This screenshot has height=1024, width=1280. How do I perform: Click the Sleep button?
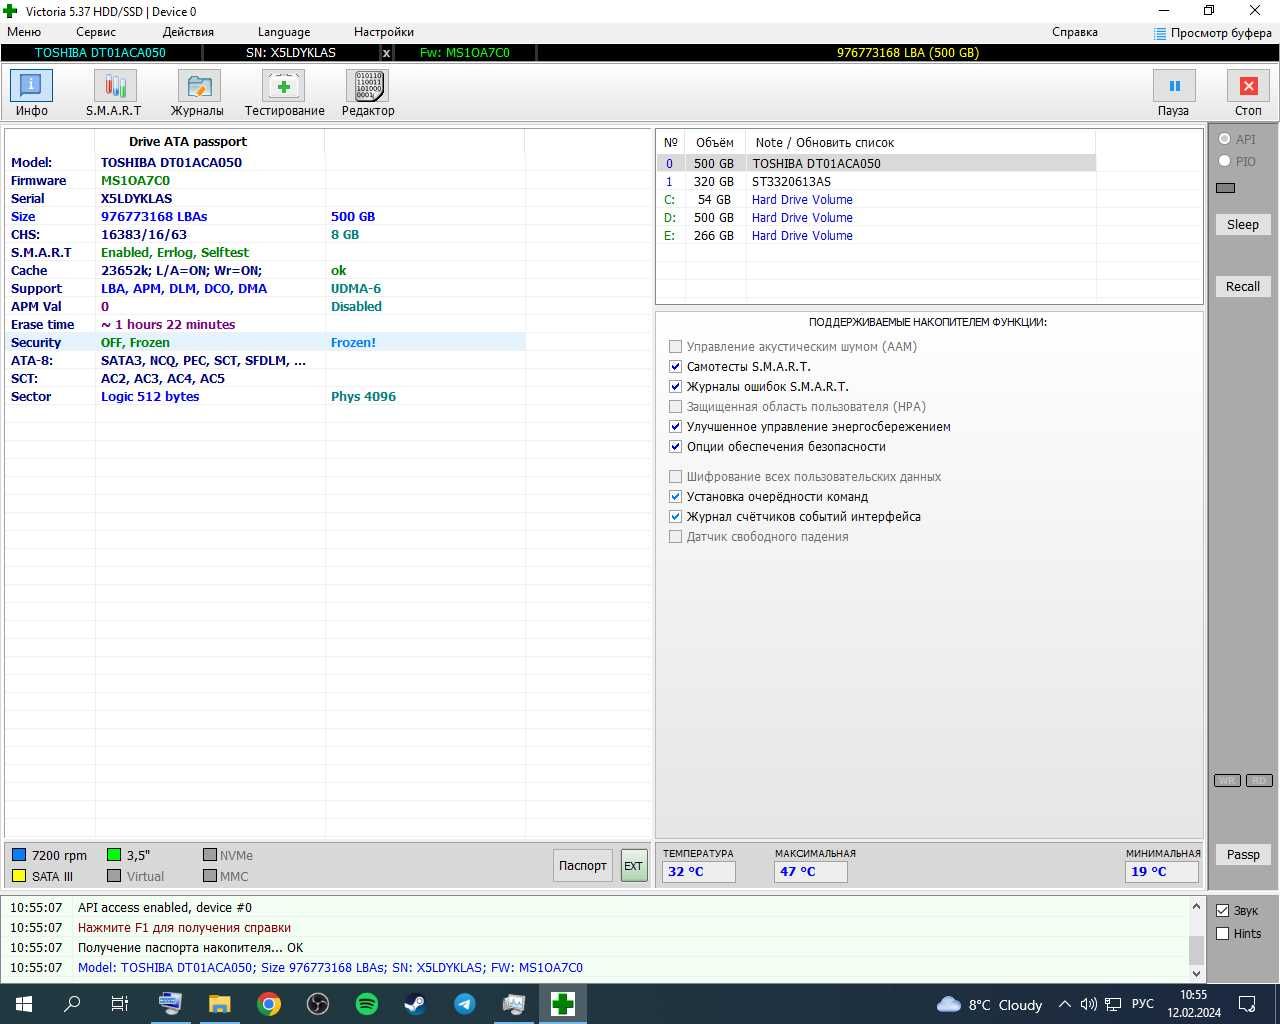pos(1243,224)
